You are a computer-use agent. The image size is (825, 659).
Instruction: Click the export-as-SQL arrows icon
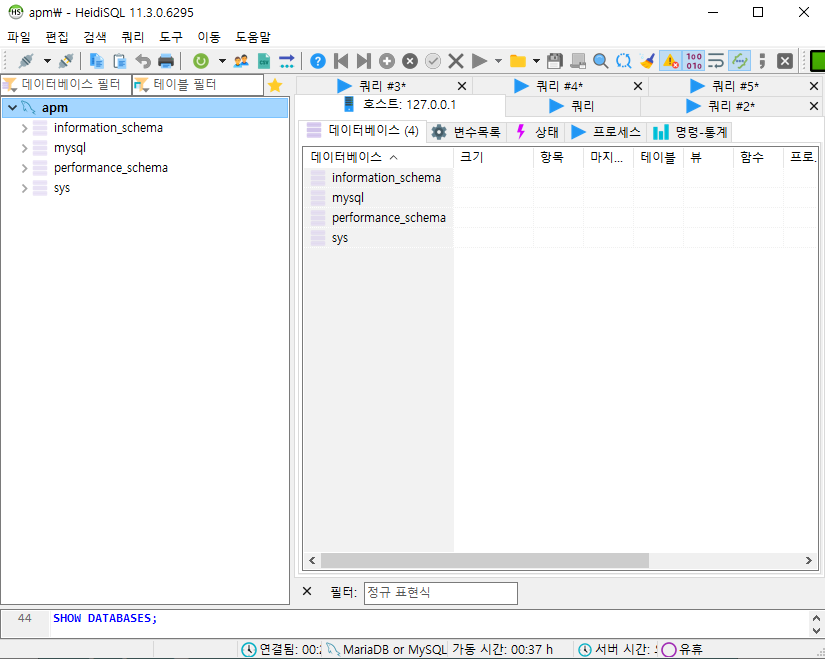pos(287,61)
